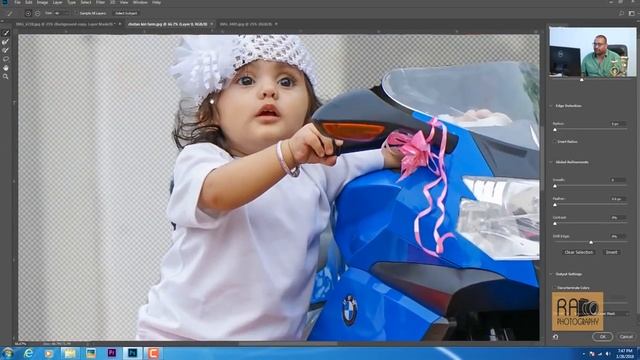
Task: Click the workspace layout icon at top right
Action: pyautogui.click(x=631, y=13)
